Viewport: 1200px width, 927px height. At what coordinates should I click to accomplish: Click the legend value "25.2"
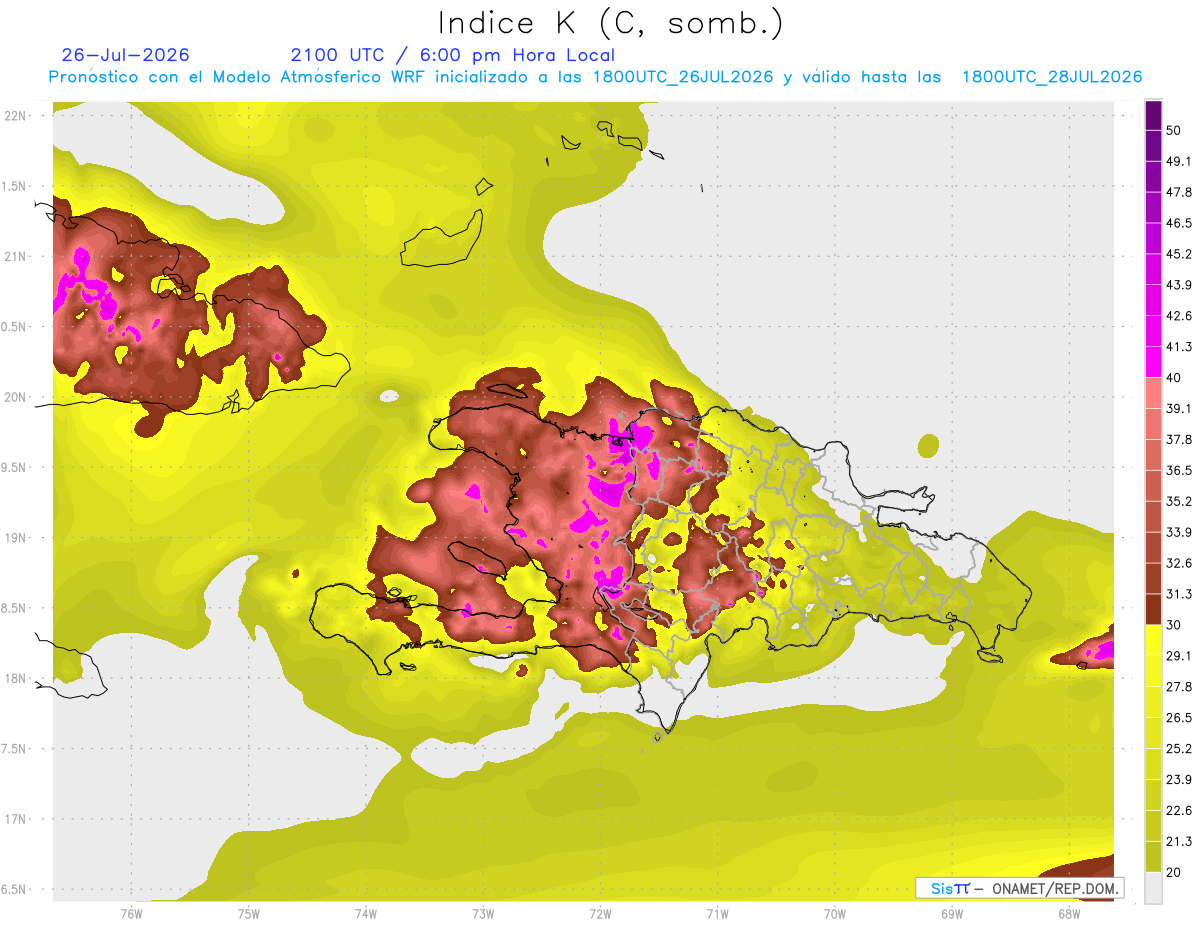(x=1179, y=749)
